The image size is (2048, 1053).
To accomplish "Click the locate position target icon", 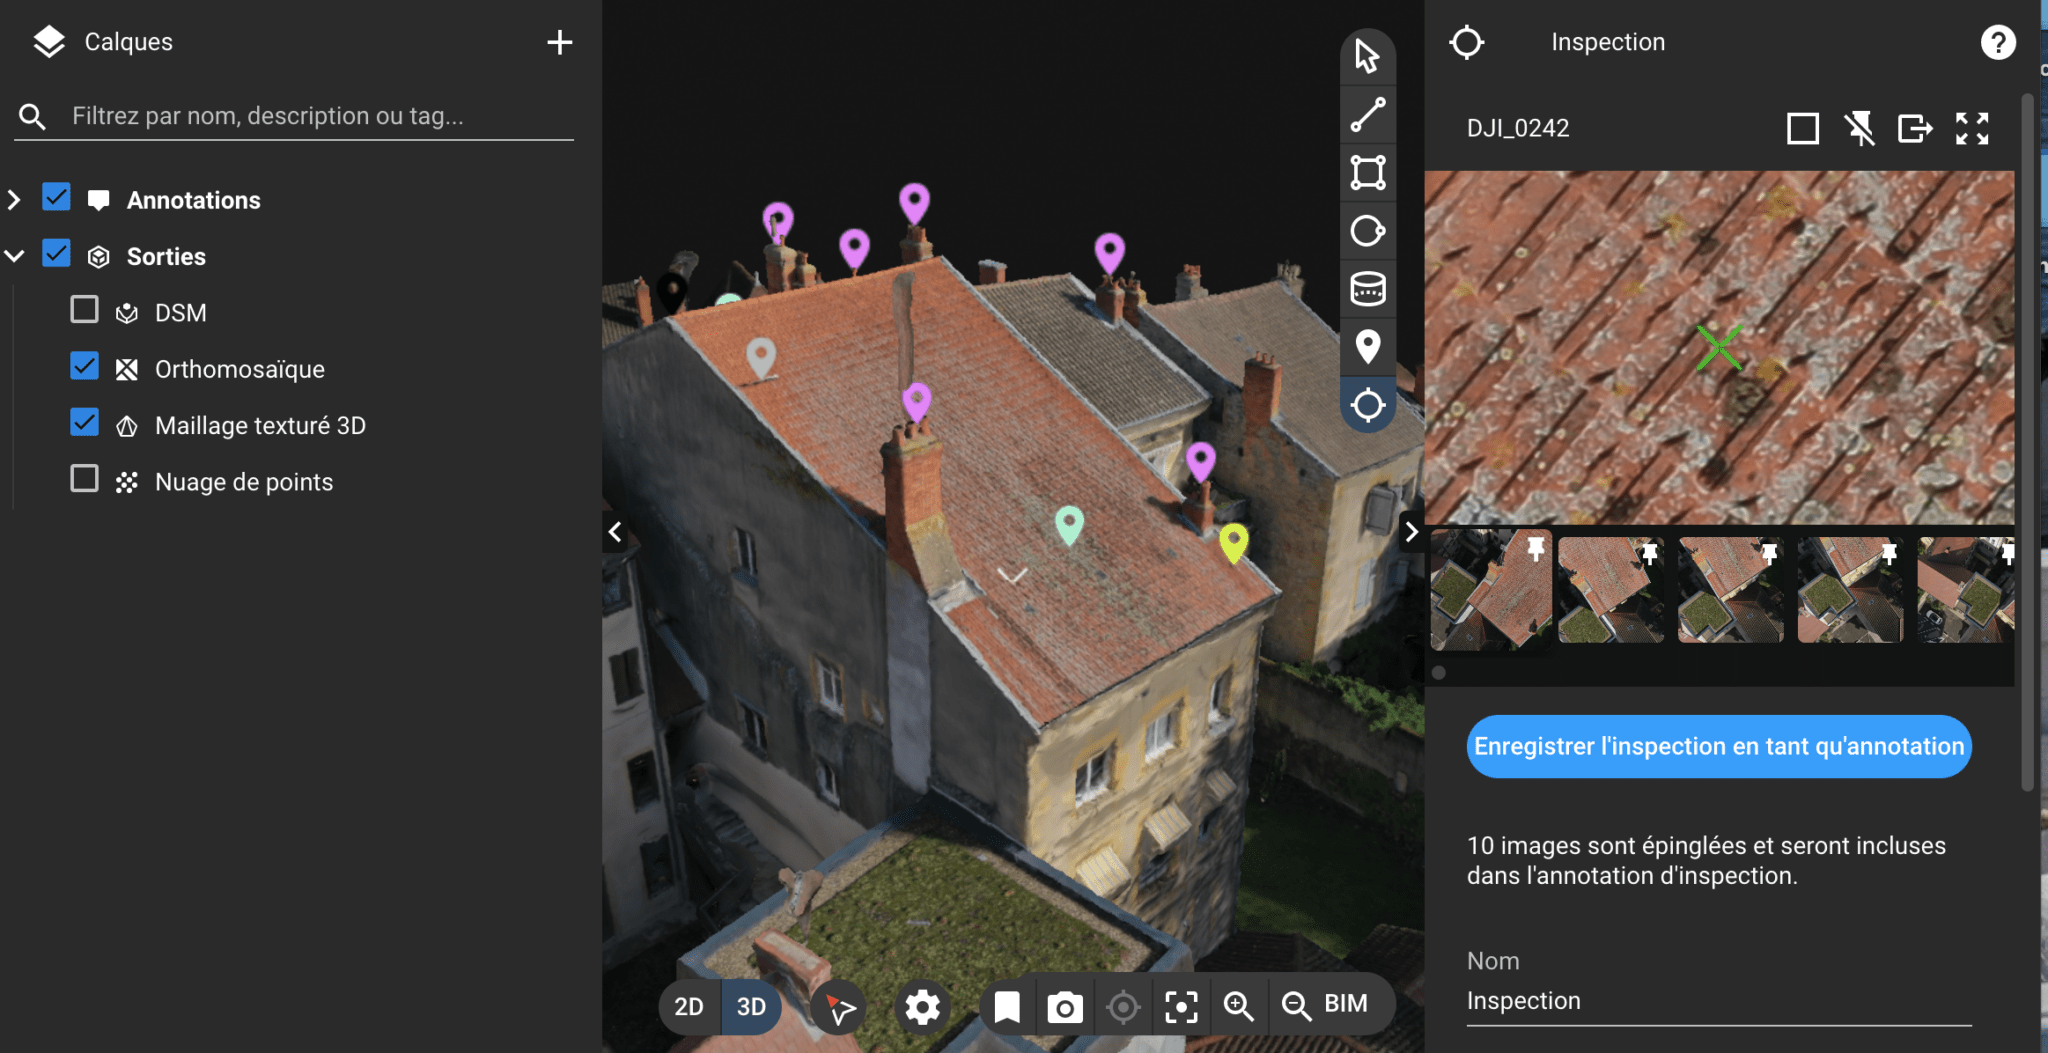I will (x=1123, y=1007).
